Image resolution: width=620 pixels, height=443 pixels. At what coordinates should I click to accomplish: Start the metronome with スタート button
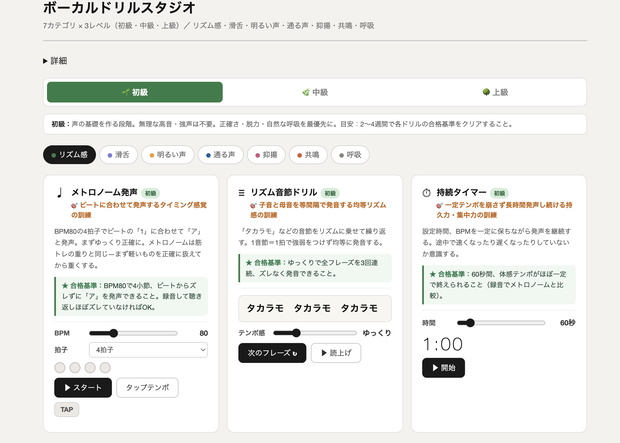tap(83, 388)
